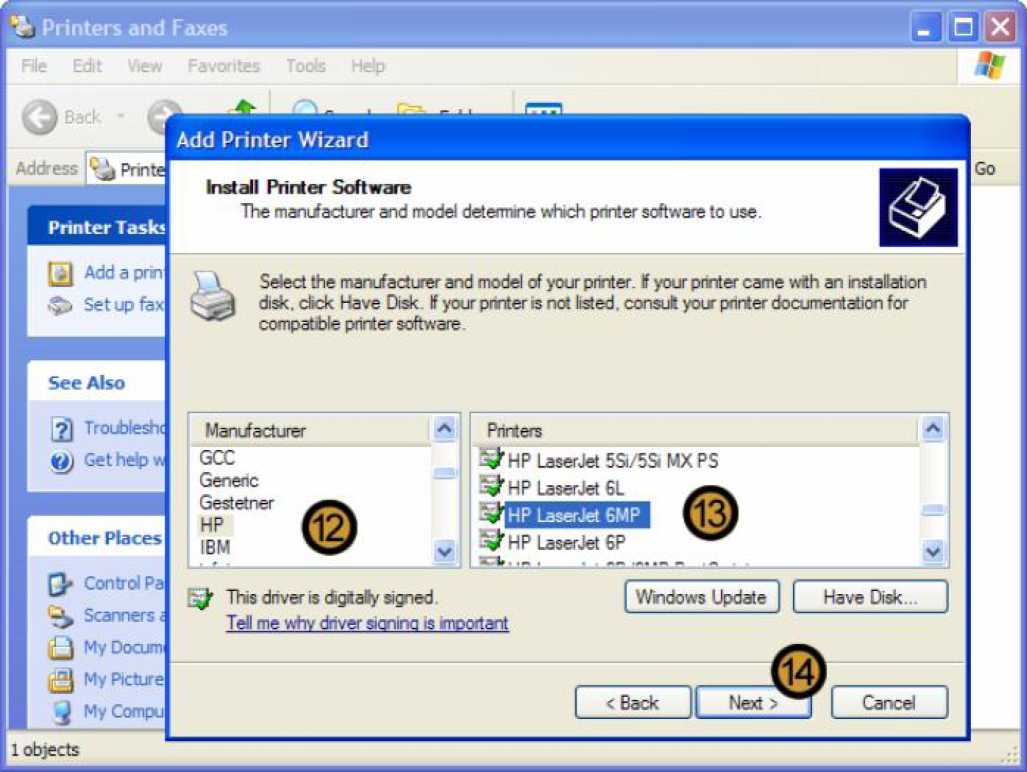1027x772 pixels.
Task: Click Printers list scrollbar thumb
Action: 933,510
